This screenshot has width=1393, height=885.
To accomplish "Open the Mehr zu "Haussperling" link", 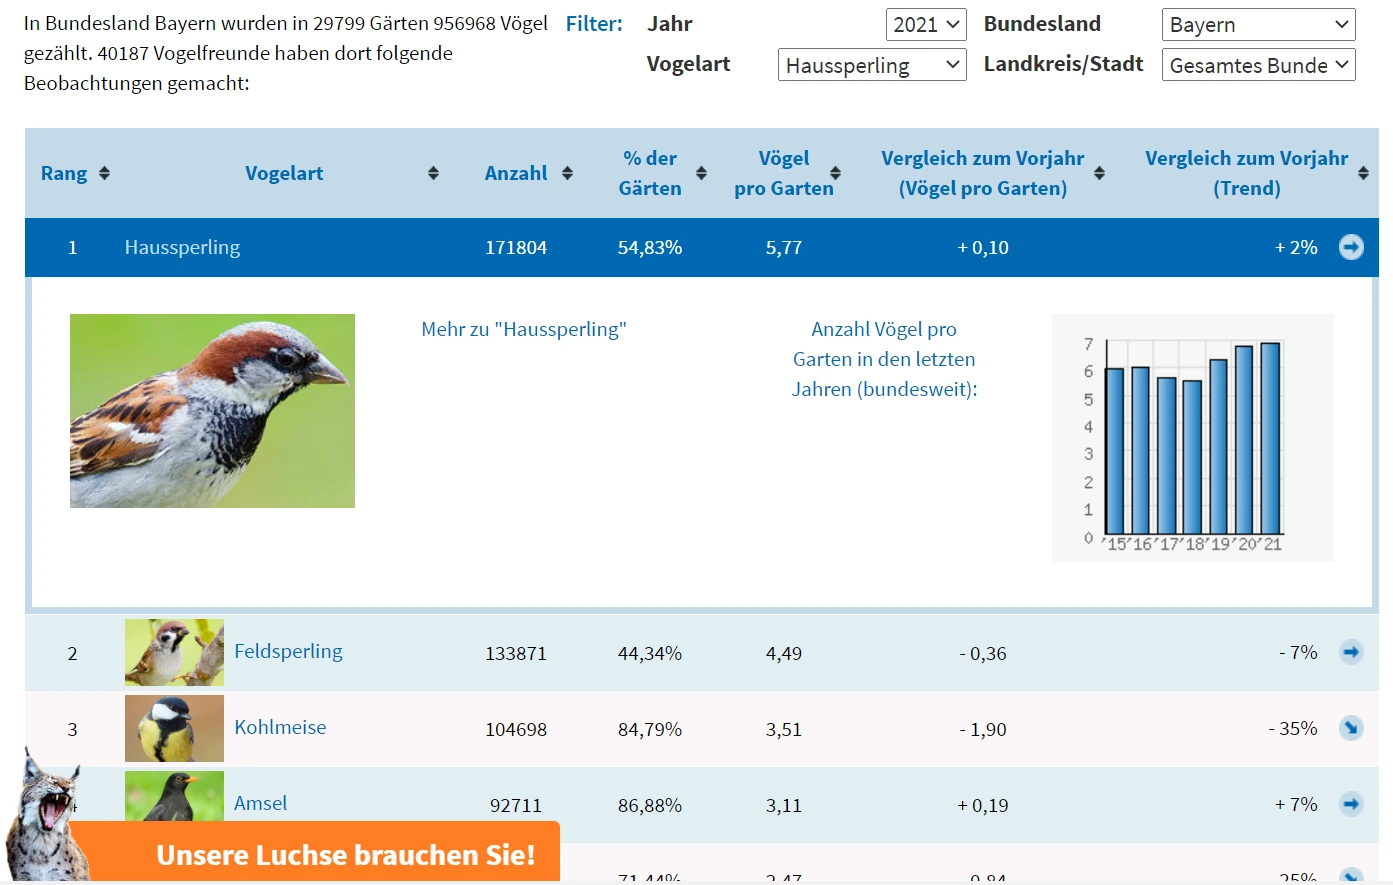I will coord(523,329).
